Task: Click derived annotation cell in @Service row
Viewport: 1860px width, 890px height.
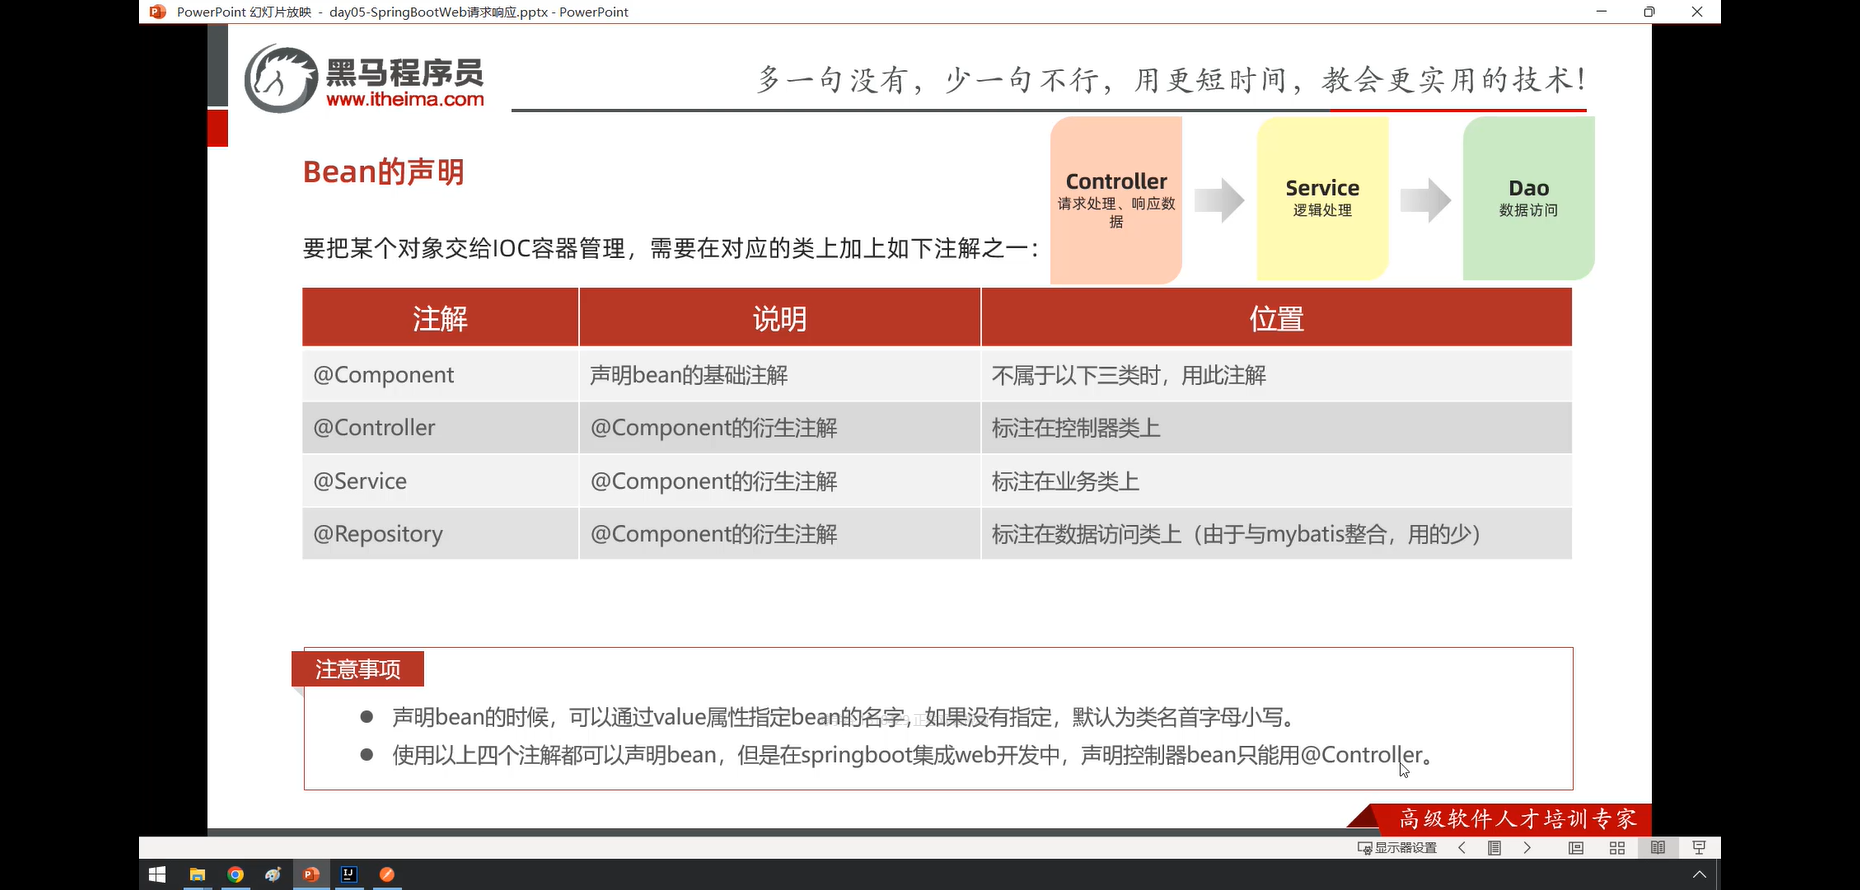Action: [x=780, y=481]
